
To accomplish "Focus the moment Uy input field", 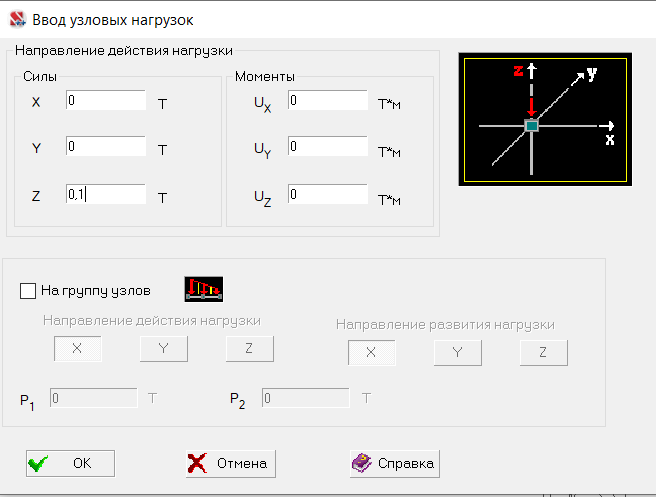I will point(328,146).
